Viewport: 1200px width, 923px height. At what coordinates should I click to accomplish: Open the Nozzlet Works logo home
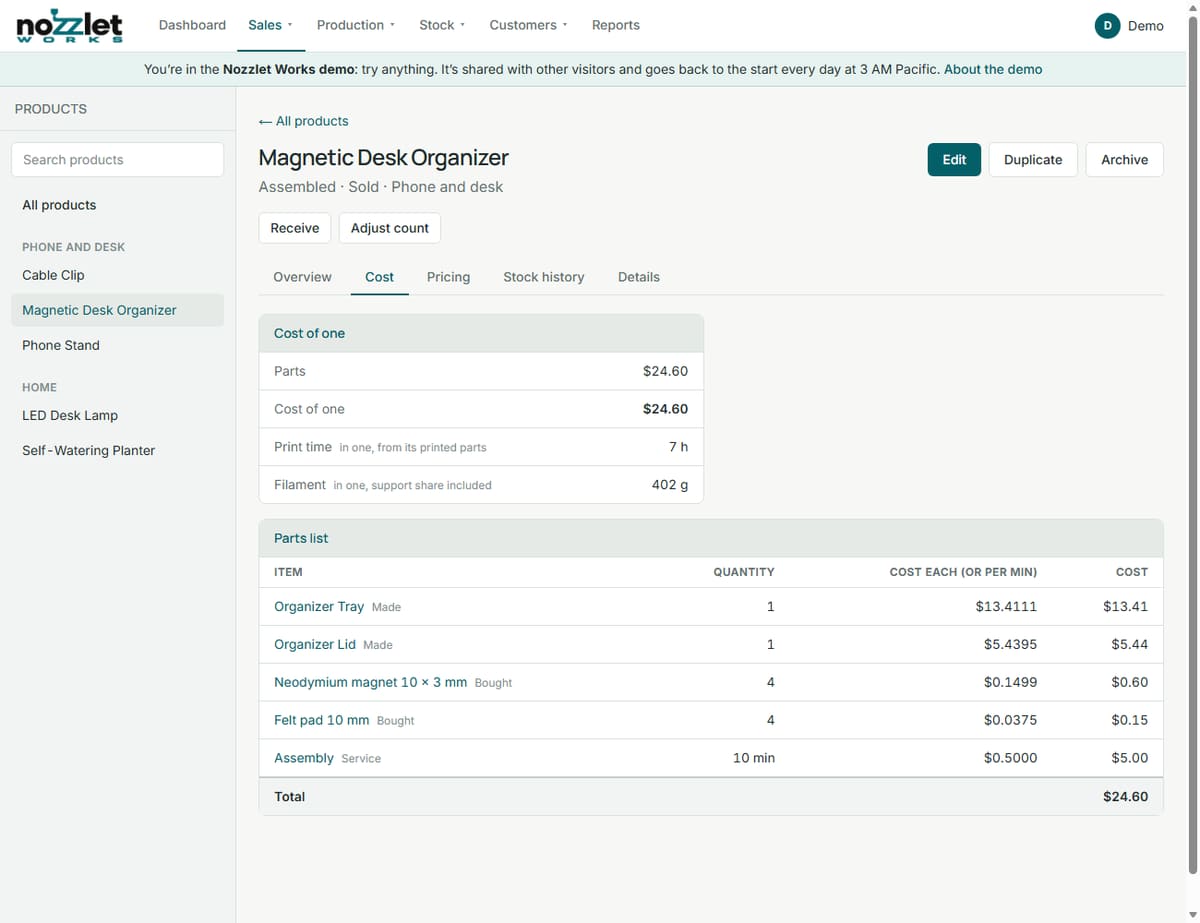click(x=70, y=26)
